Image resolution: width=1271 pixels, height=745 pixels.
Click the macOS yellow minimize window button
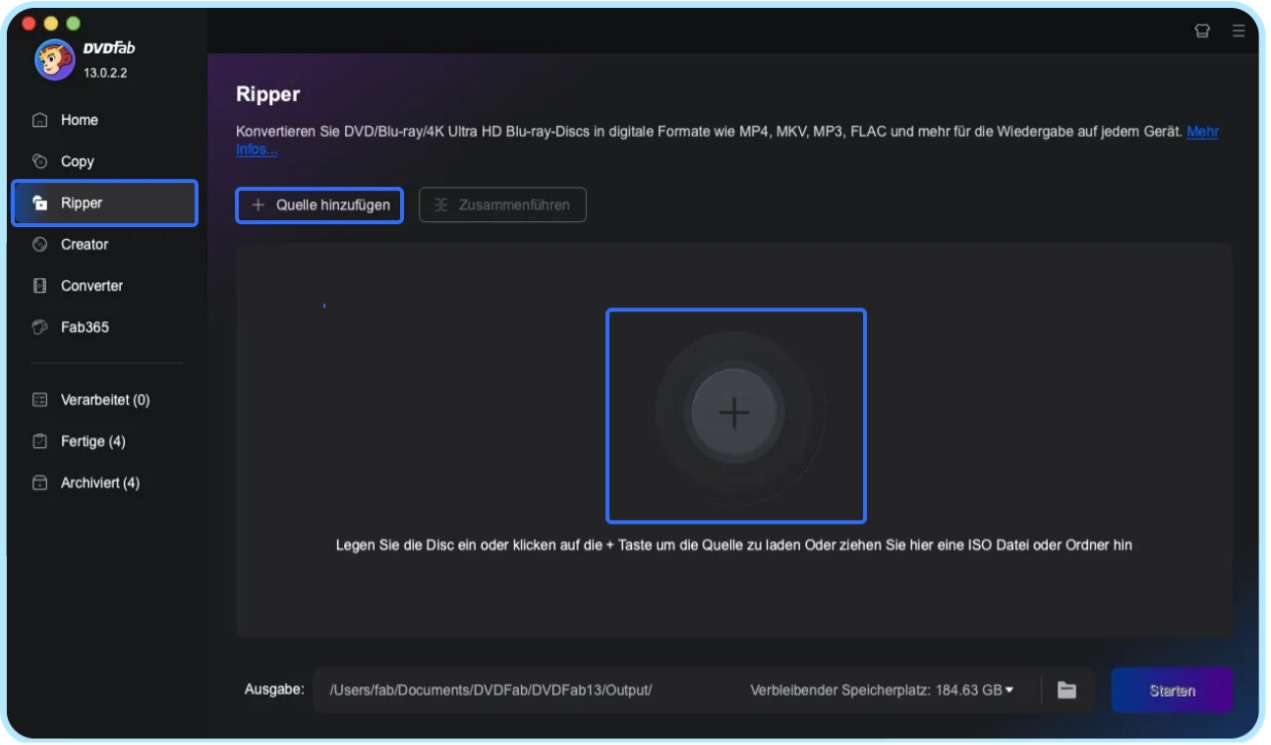coord(50,22)
